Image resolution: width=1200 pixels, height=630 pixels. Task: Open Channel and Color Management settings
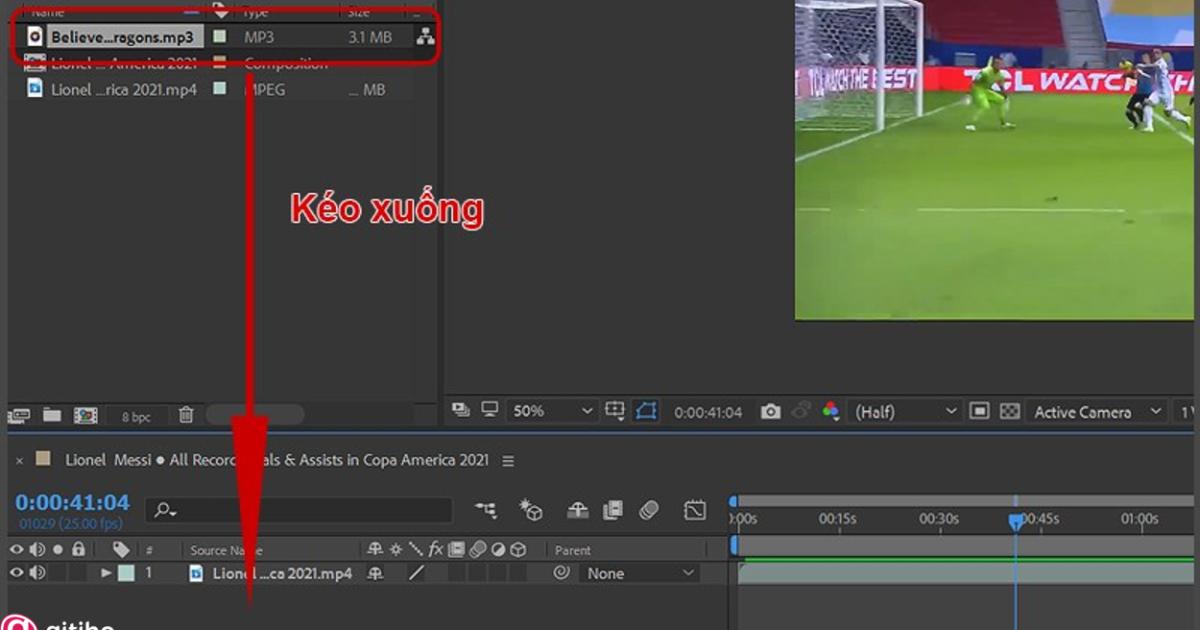point(831,410)
